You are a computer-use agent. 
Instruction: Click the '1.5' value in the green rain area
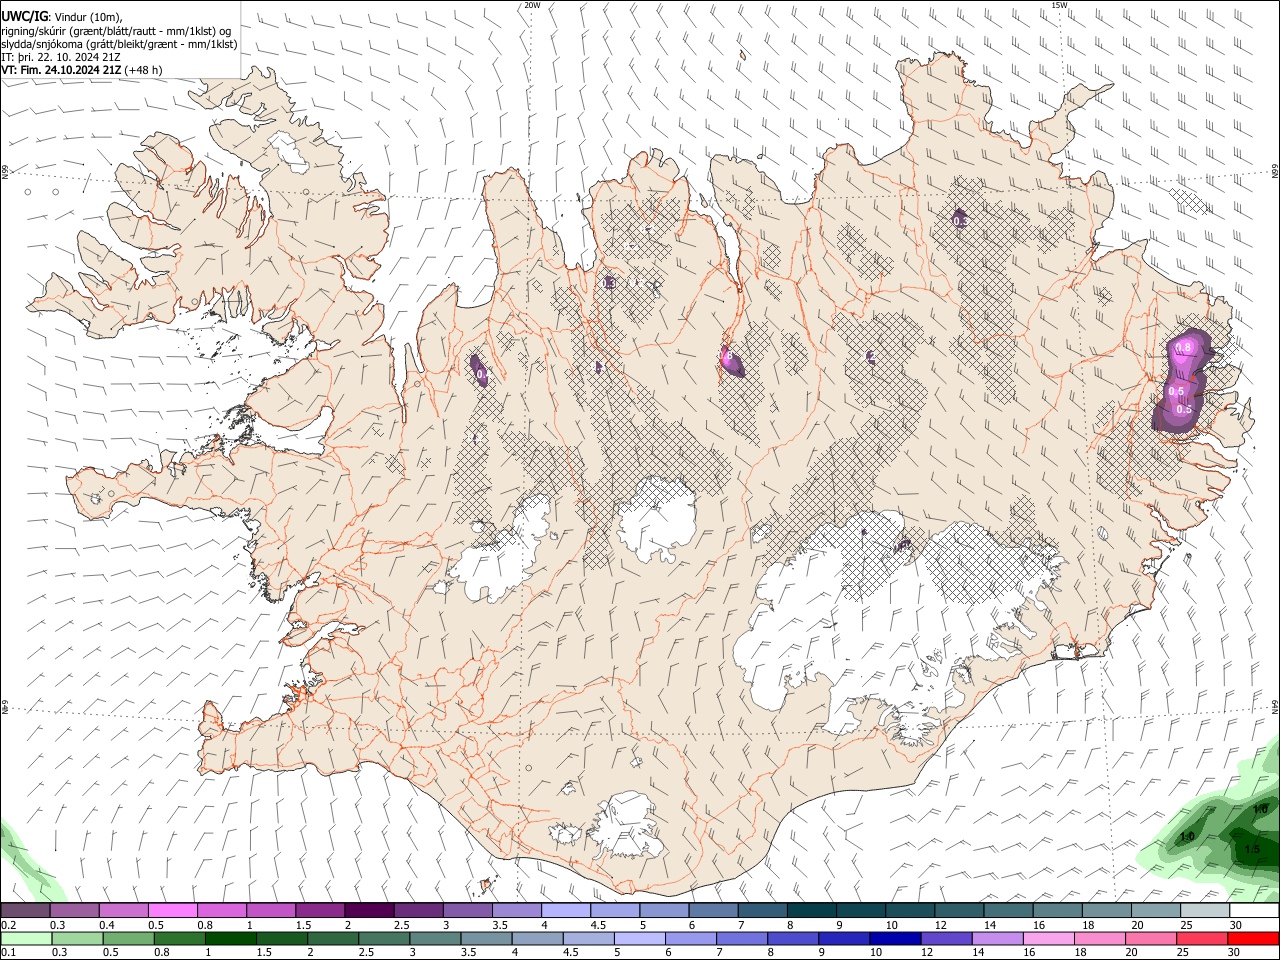coord(1252,850)
